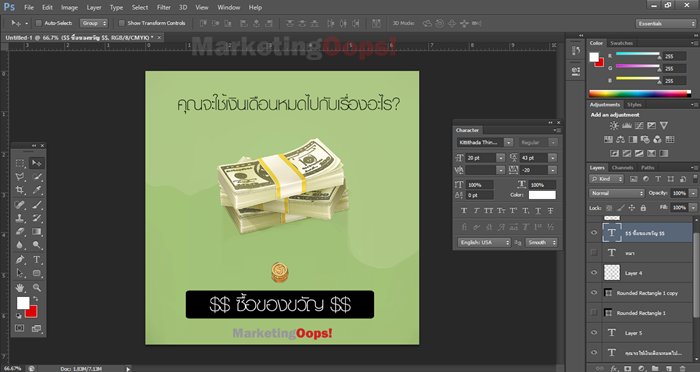The image size is (700, 372).
Task: Click the Quick Mask mode icon
Action: [20, 328]
